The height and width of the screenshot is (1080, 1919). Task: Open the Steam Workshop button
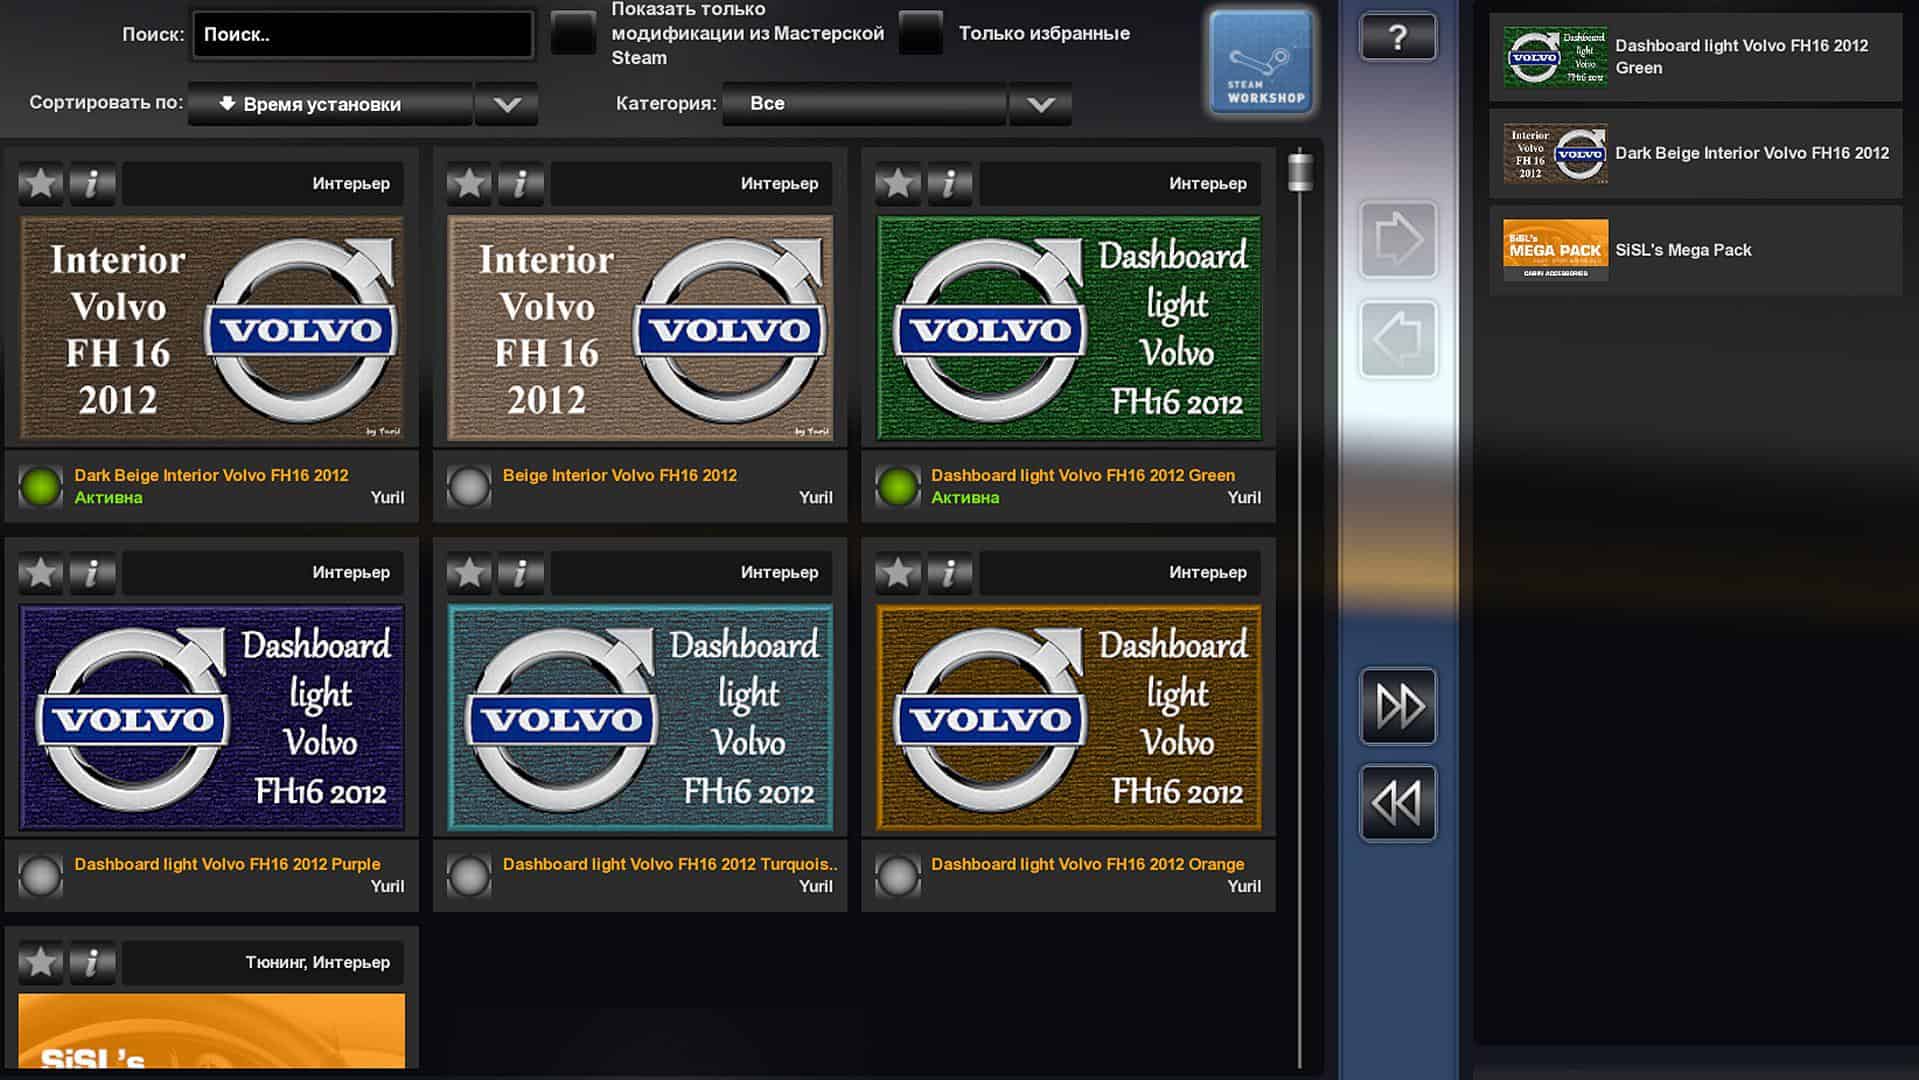(x=1261, y=64)
